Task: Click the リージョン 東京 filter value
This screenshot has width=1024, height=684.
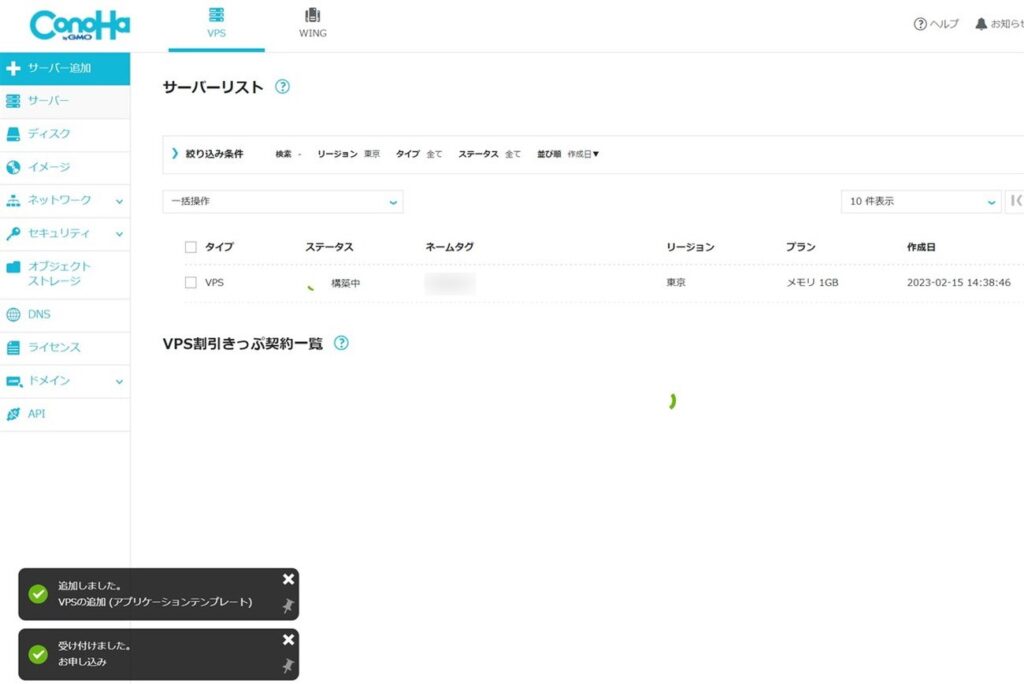Action: click(x=348, y=154)
